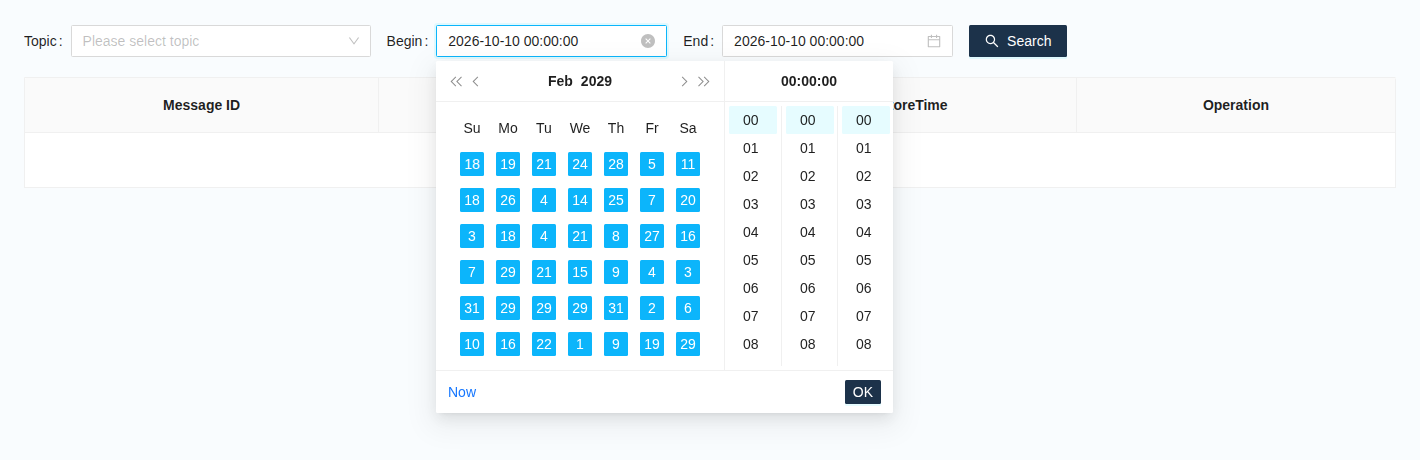The height and width of the screenshot is (460, 1420).
Task: Clear the Begin date field
Action: click(648, 41)
